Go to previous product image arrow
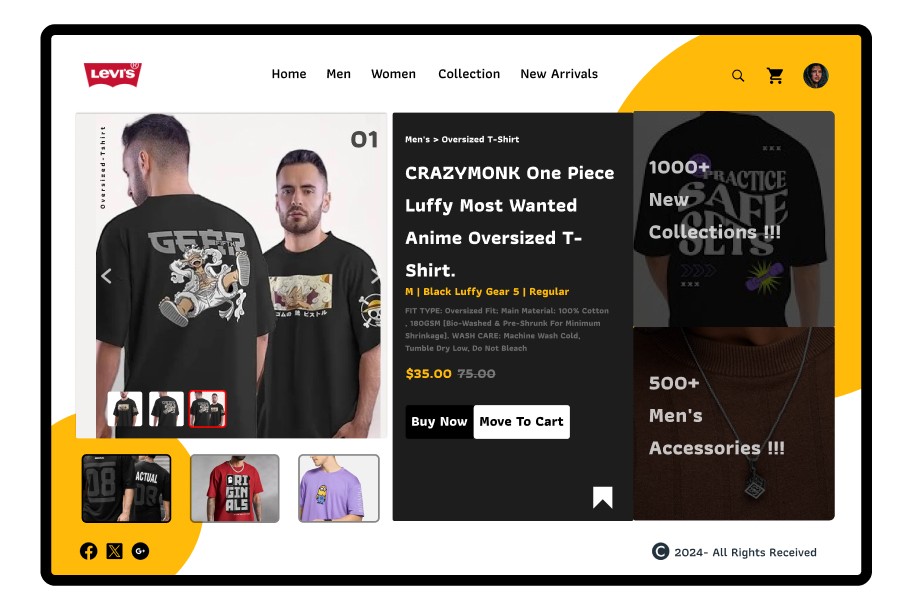The height and width of the screenshot is (611, 912). point(106,276)
